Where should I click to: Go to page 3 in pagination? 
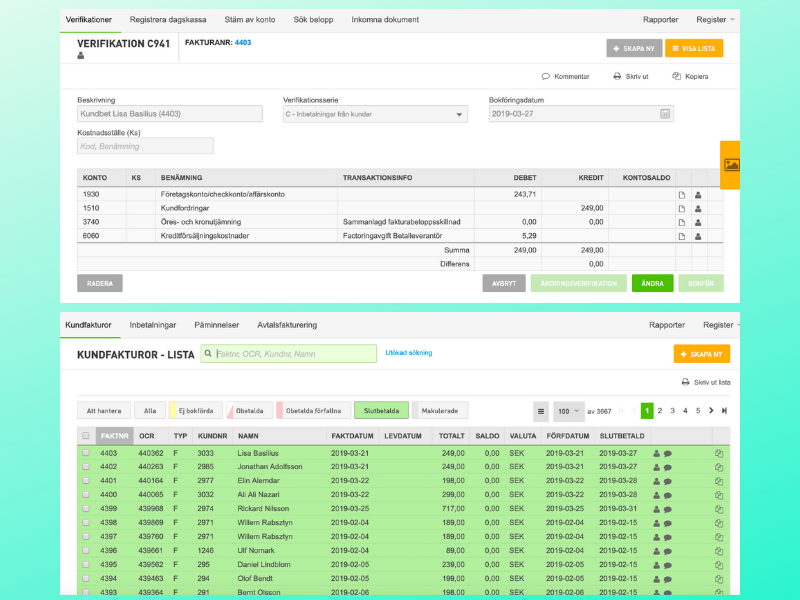(x=672, y=411)
